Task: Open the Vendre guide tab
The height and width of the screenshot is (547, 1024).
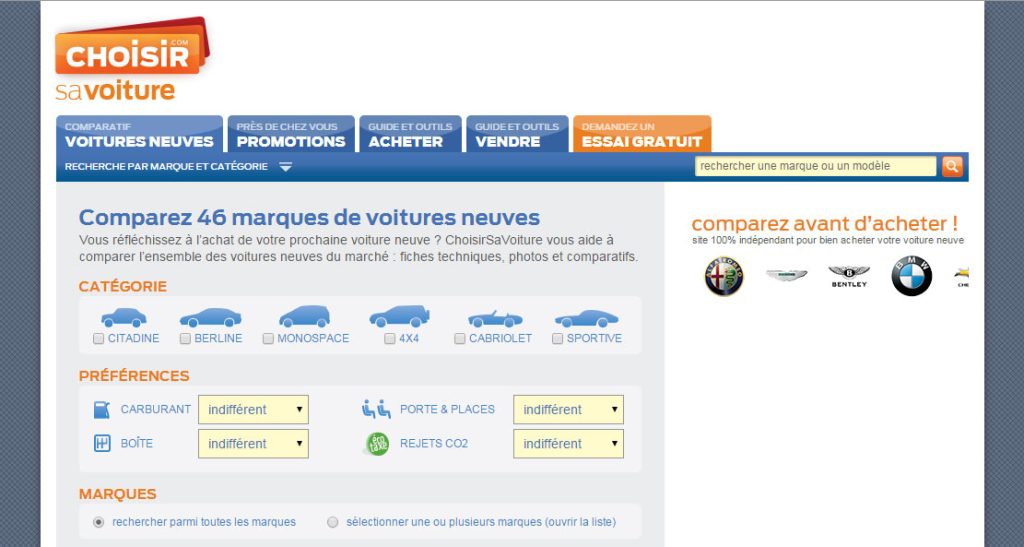Action: tap(517, 134)
